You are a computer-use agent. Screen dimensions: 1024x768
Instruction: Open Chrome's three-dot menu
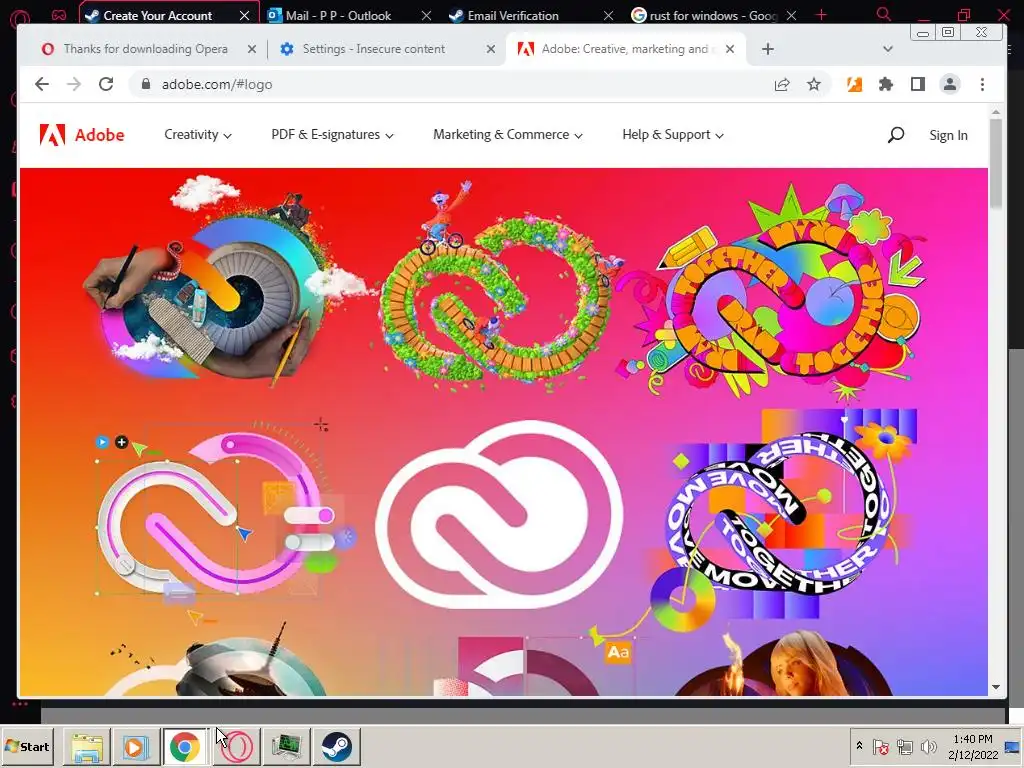coord(982,84)
